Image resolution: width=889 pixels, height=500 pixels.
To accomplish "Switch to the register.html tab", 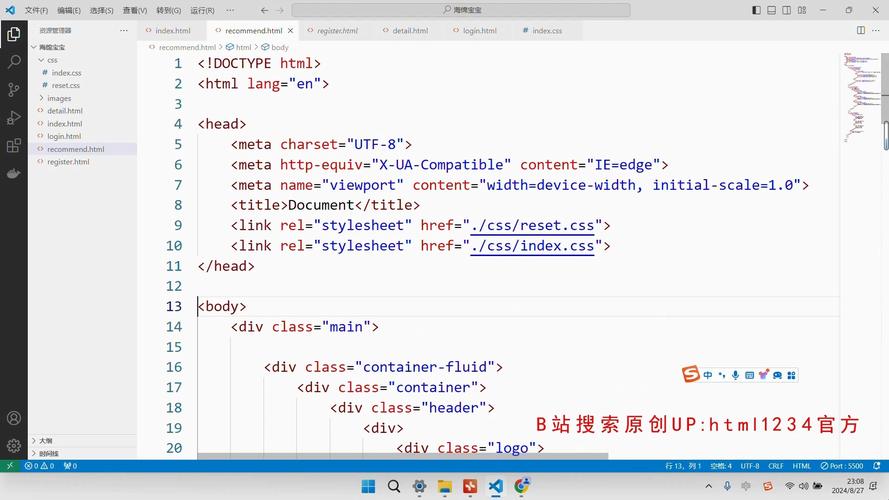I will (x=337, y=31).
